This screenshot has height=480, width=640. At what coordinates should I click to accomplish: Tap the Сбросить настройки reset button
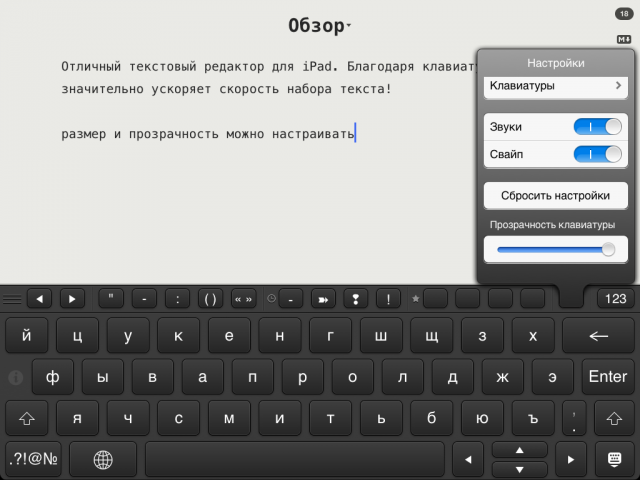[555, 195]
